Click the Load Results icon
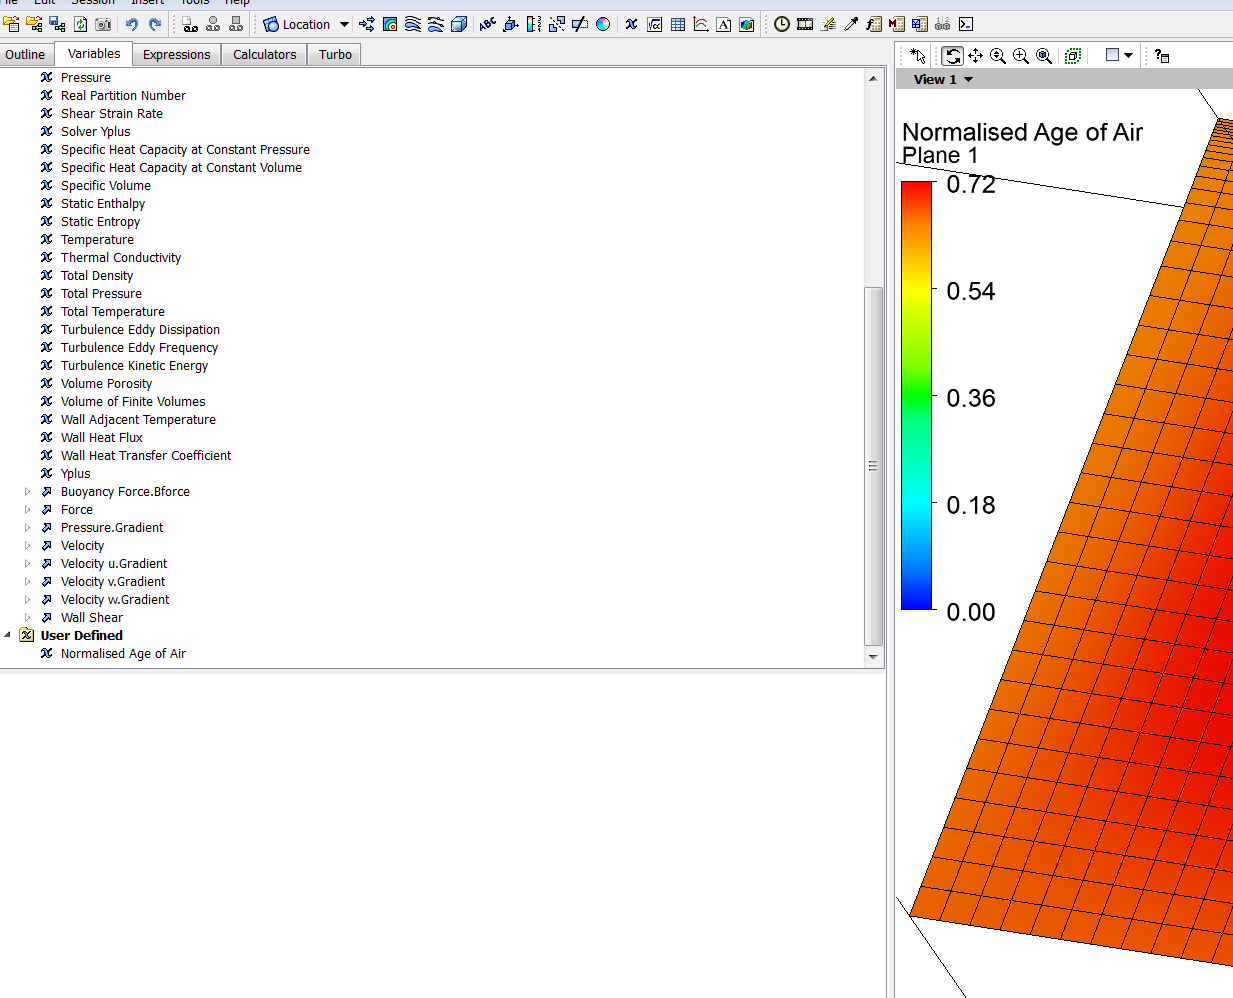The height and width of the screenshot is (998, 1233). pos(12,24)
